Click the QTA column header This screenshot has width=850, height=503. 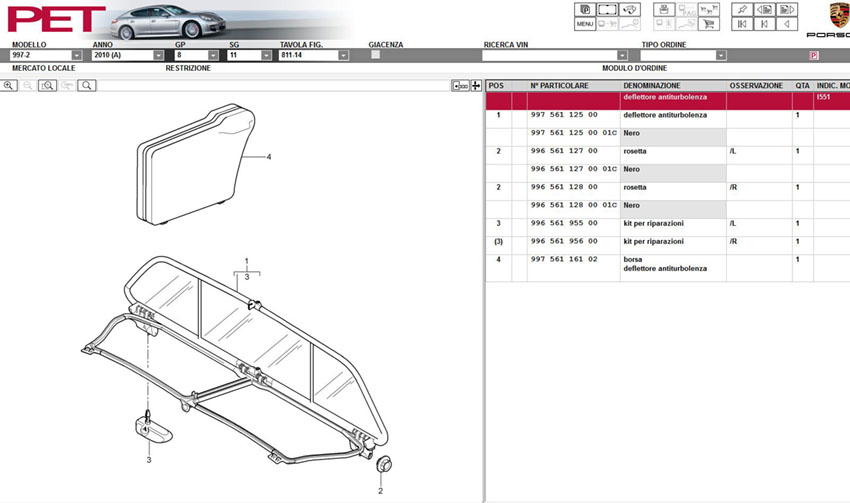pyautogui.click(x=802, y=86)
